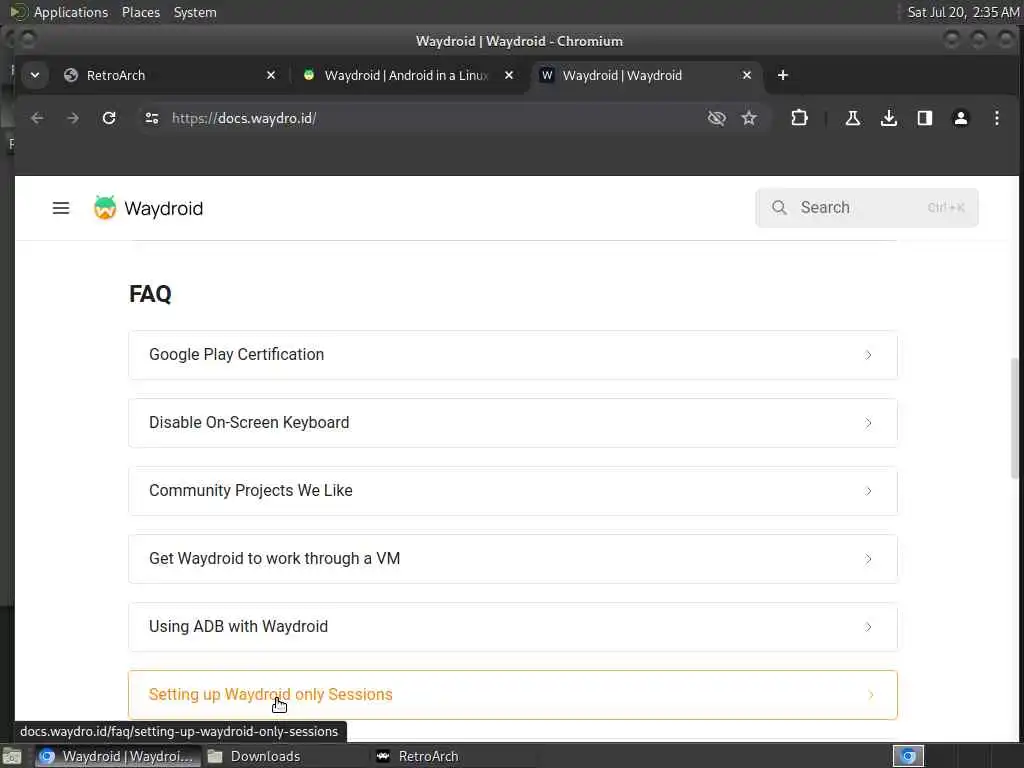Open Chrome Labs flask icon
This screenshot has width=1024, height=768.
(x=852, y=118)
